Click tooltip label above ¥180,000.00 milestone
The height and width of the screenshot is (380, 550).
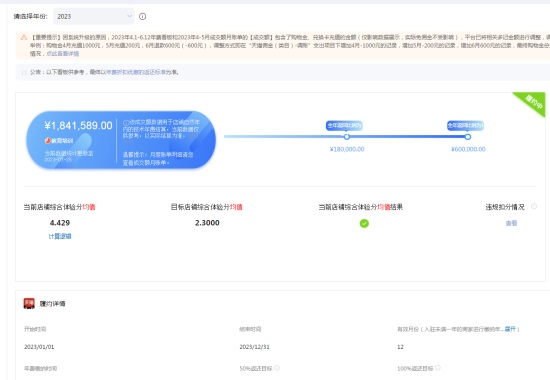[x=344, y=126]
